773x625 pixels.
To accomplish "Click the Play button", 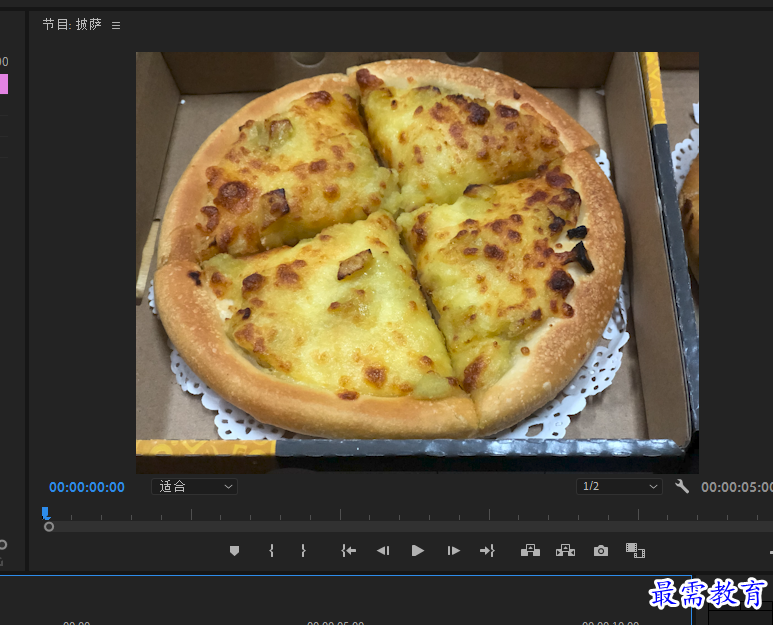I will click(x=418, y=551).
